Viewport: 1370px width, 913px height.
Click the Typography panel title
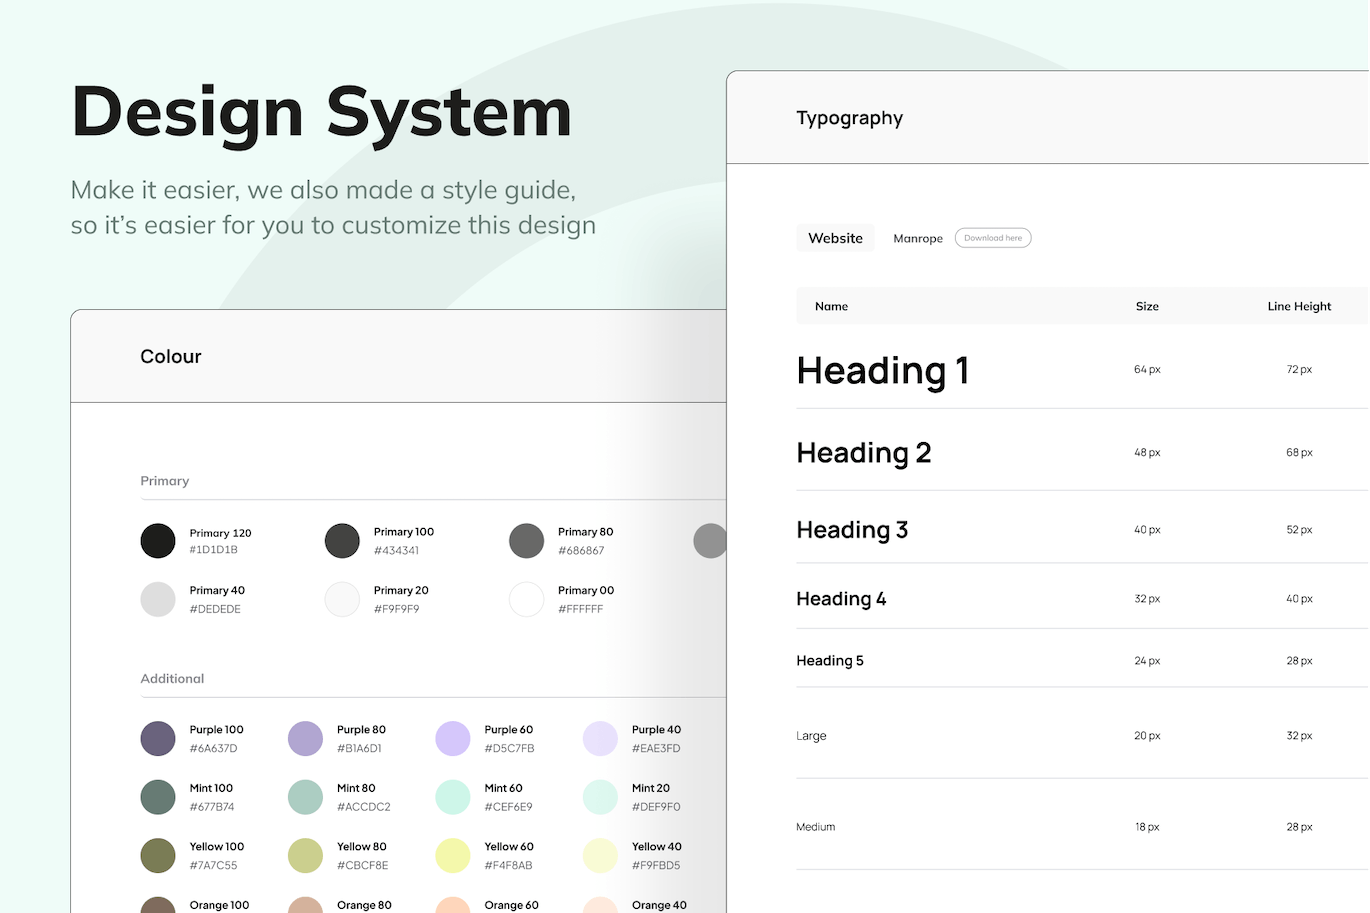[849, 118]
